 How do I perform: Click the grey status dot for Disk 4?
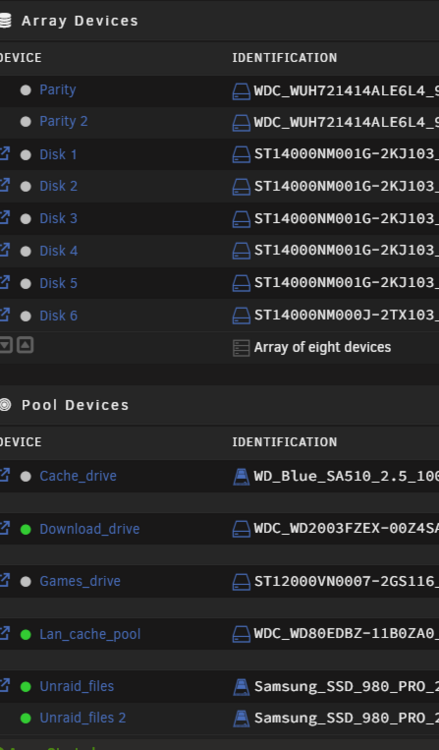tap(26, 252)
